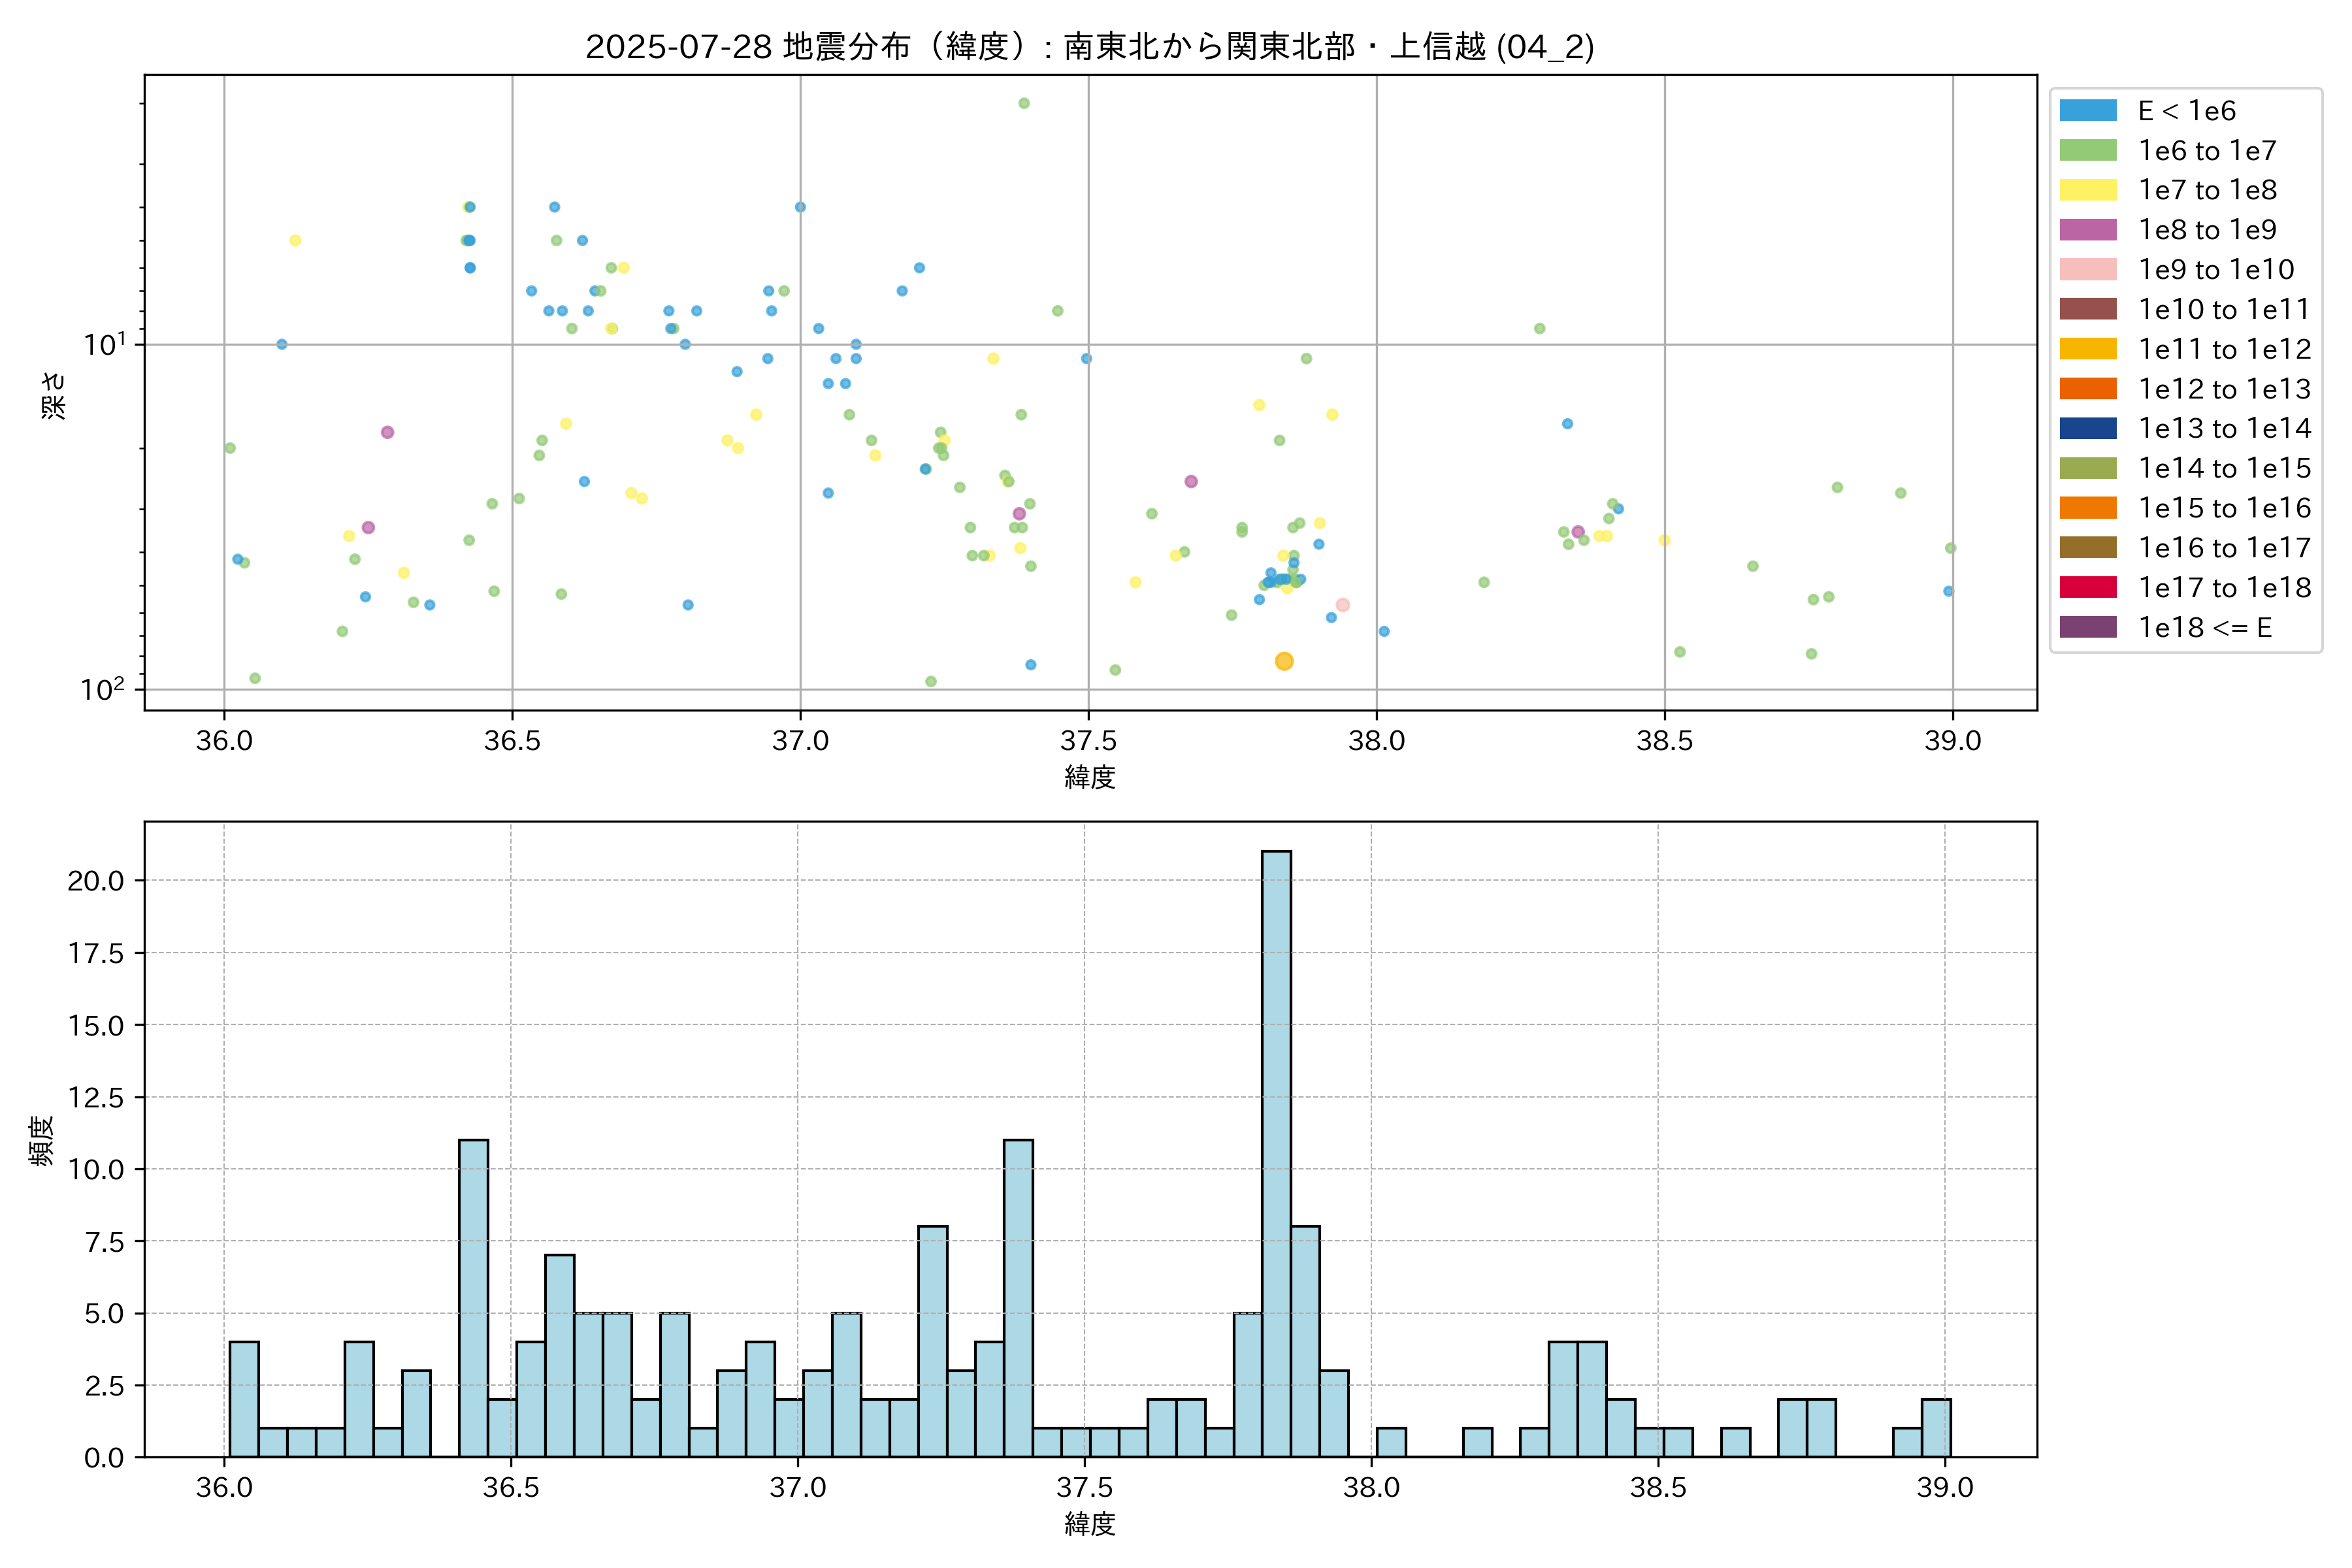The image size is (2352, 1568).
Task: Click the chart title text at top
Action: pyautogui.click(x=1089, y=47)
